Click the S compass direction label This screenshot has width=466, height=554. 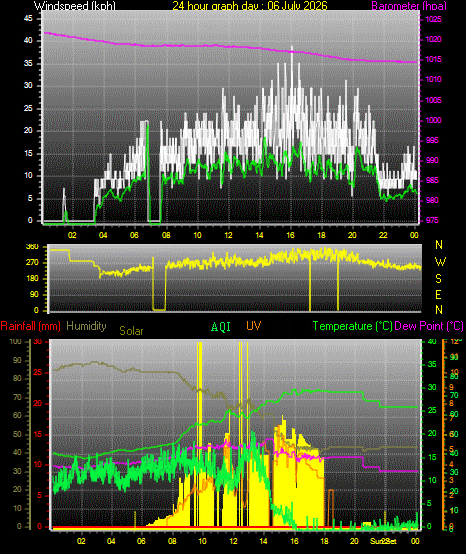(x=438, y=279)
